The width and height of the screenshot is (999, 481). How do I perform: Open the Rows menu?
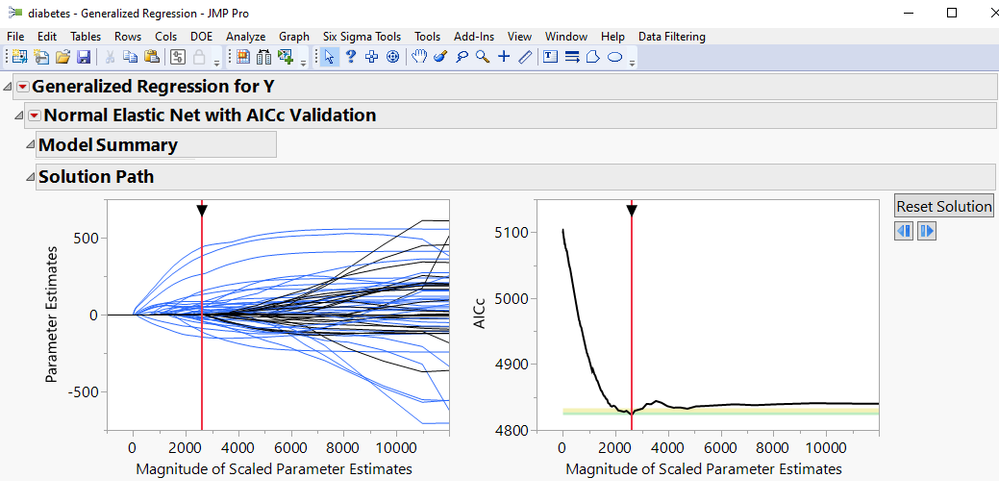click(128, 36)
